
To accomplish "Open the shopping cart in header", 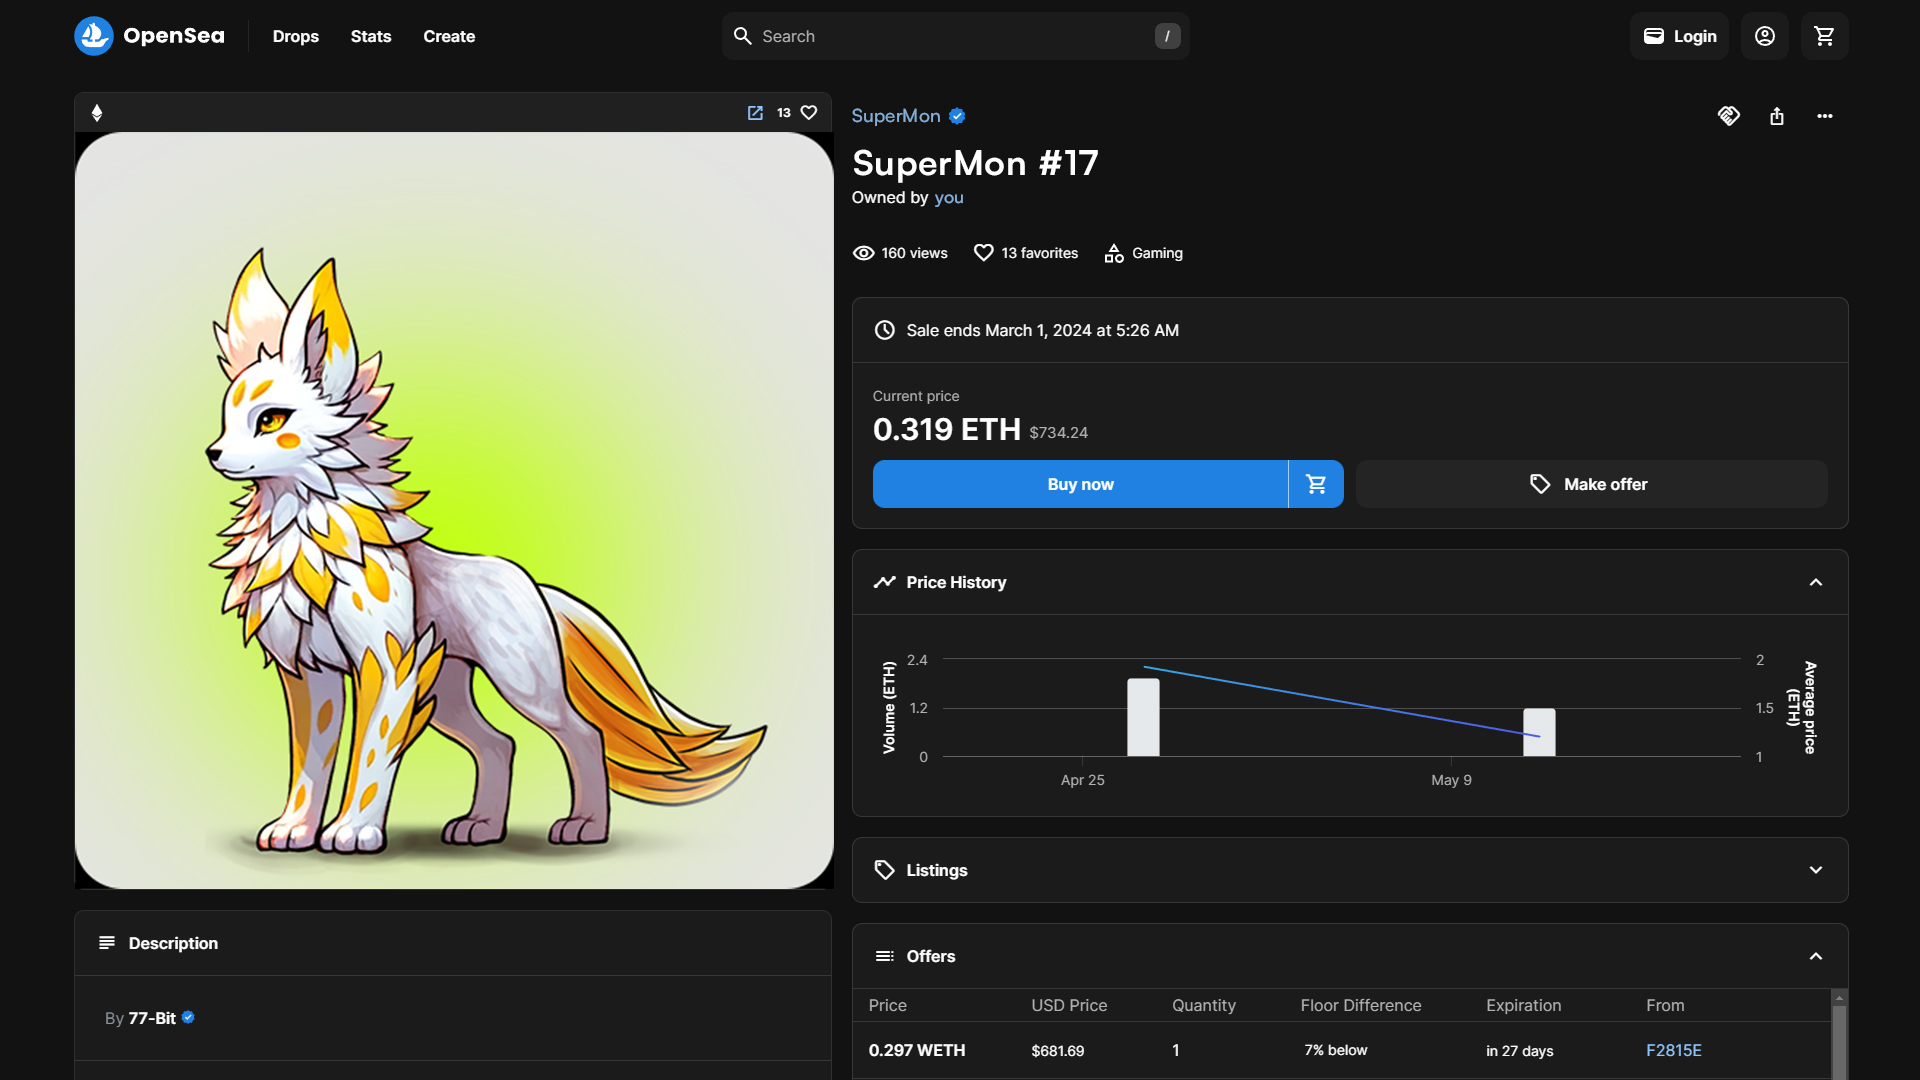I will (x=1824, y=36).
